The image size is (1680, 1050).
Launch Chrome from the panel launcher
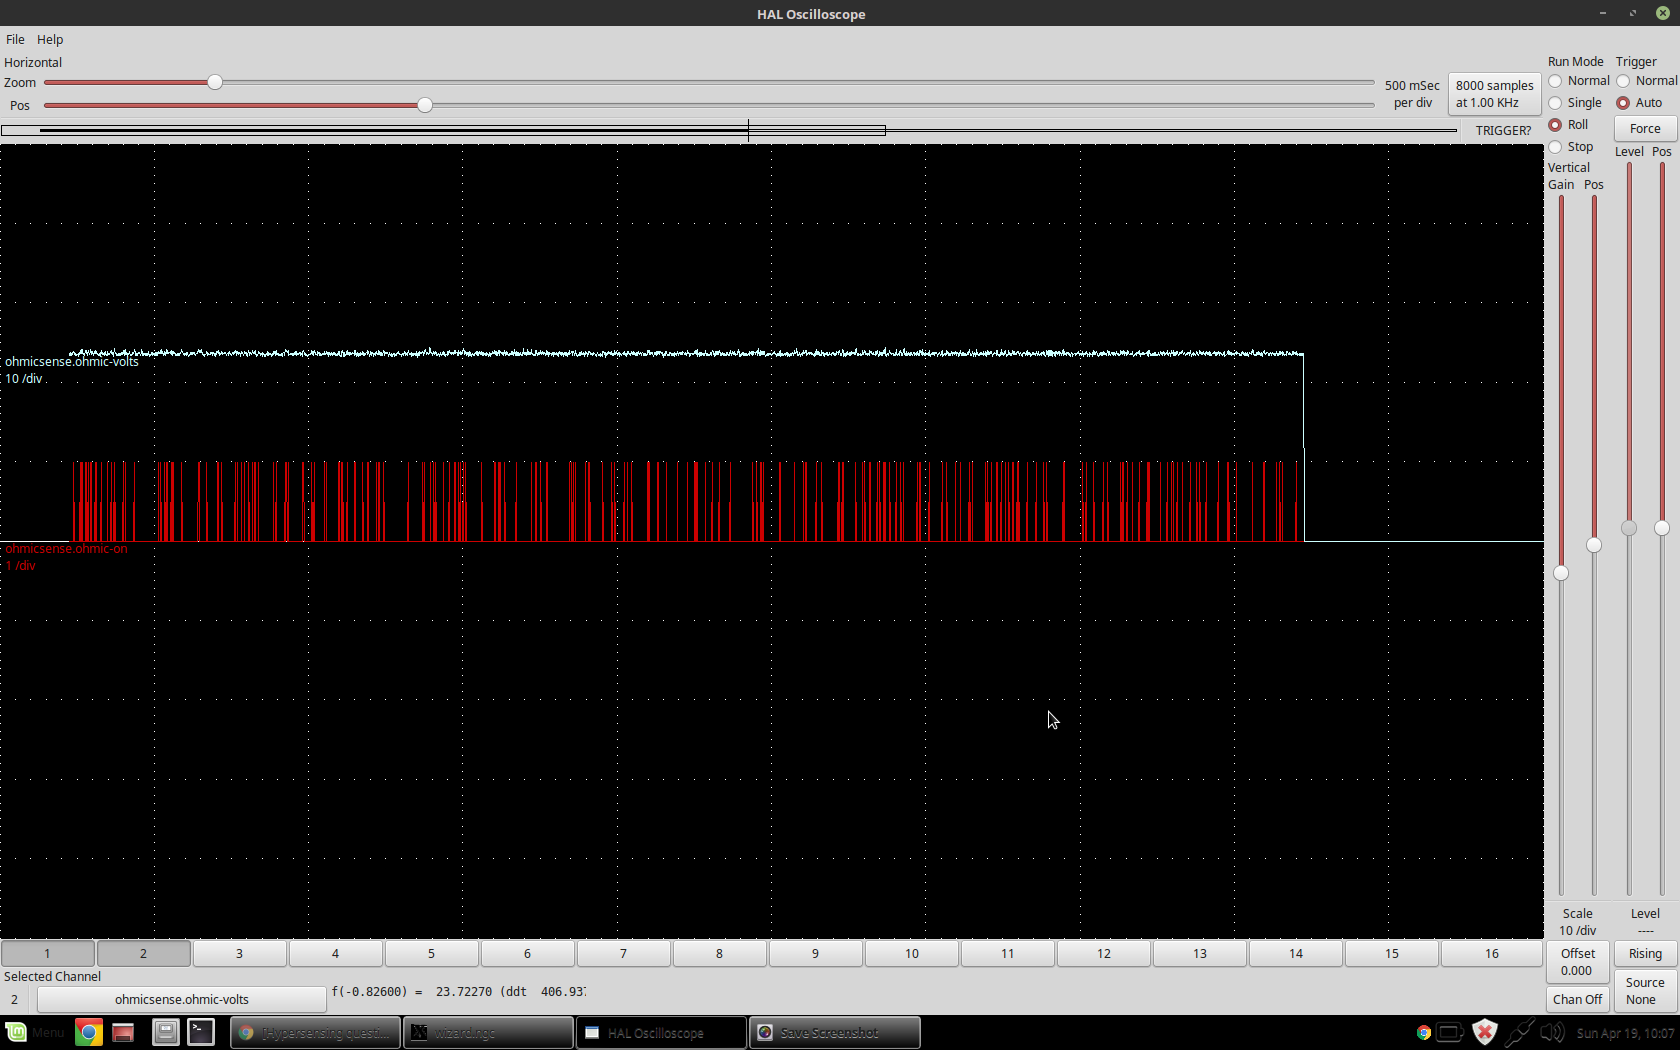(88, 1032)
